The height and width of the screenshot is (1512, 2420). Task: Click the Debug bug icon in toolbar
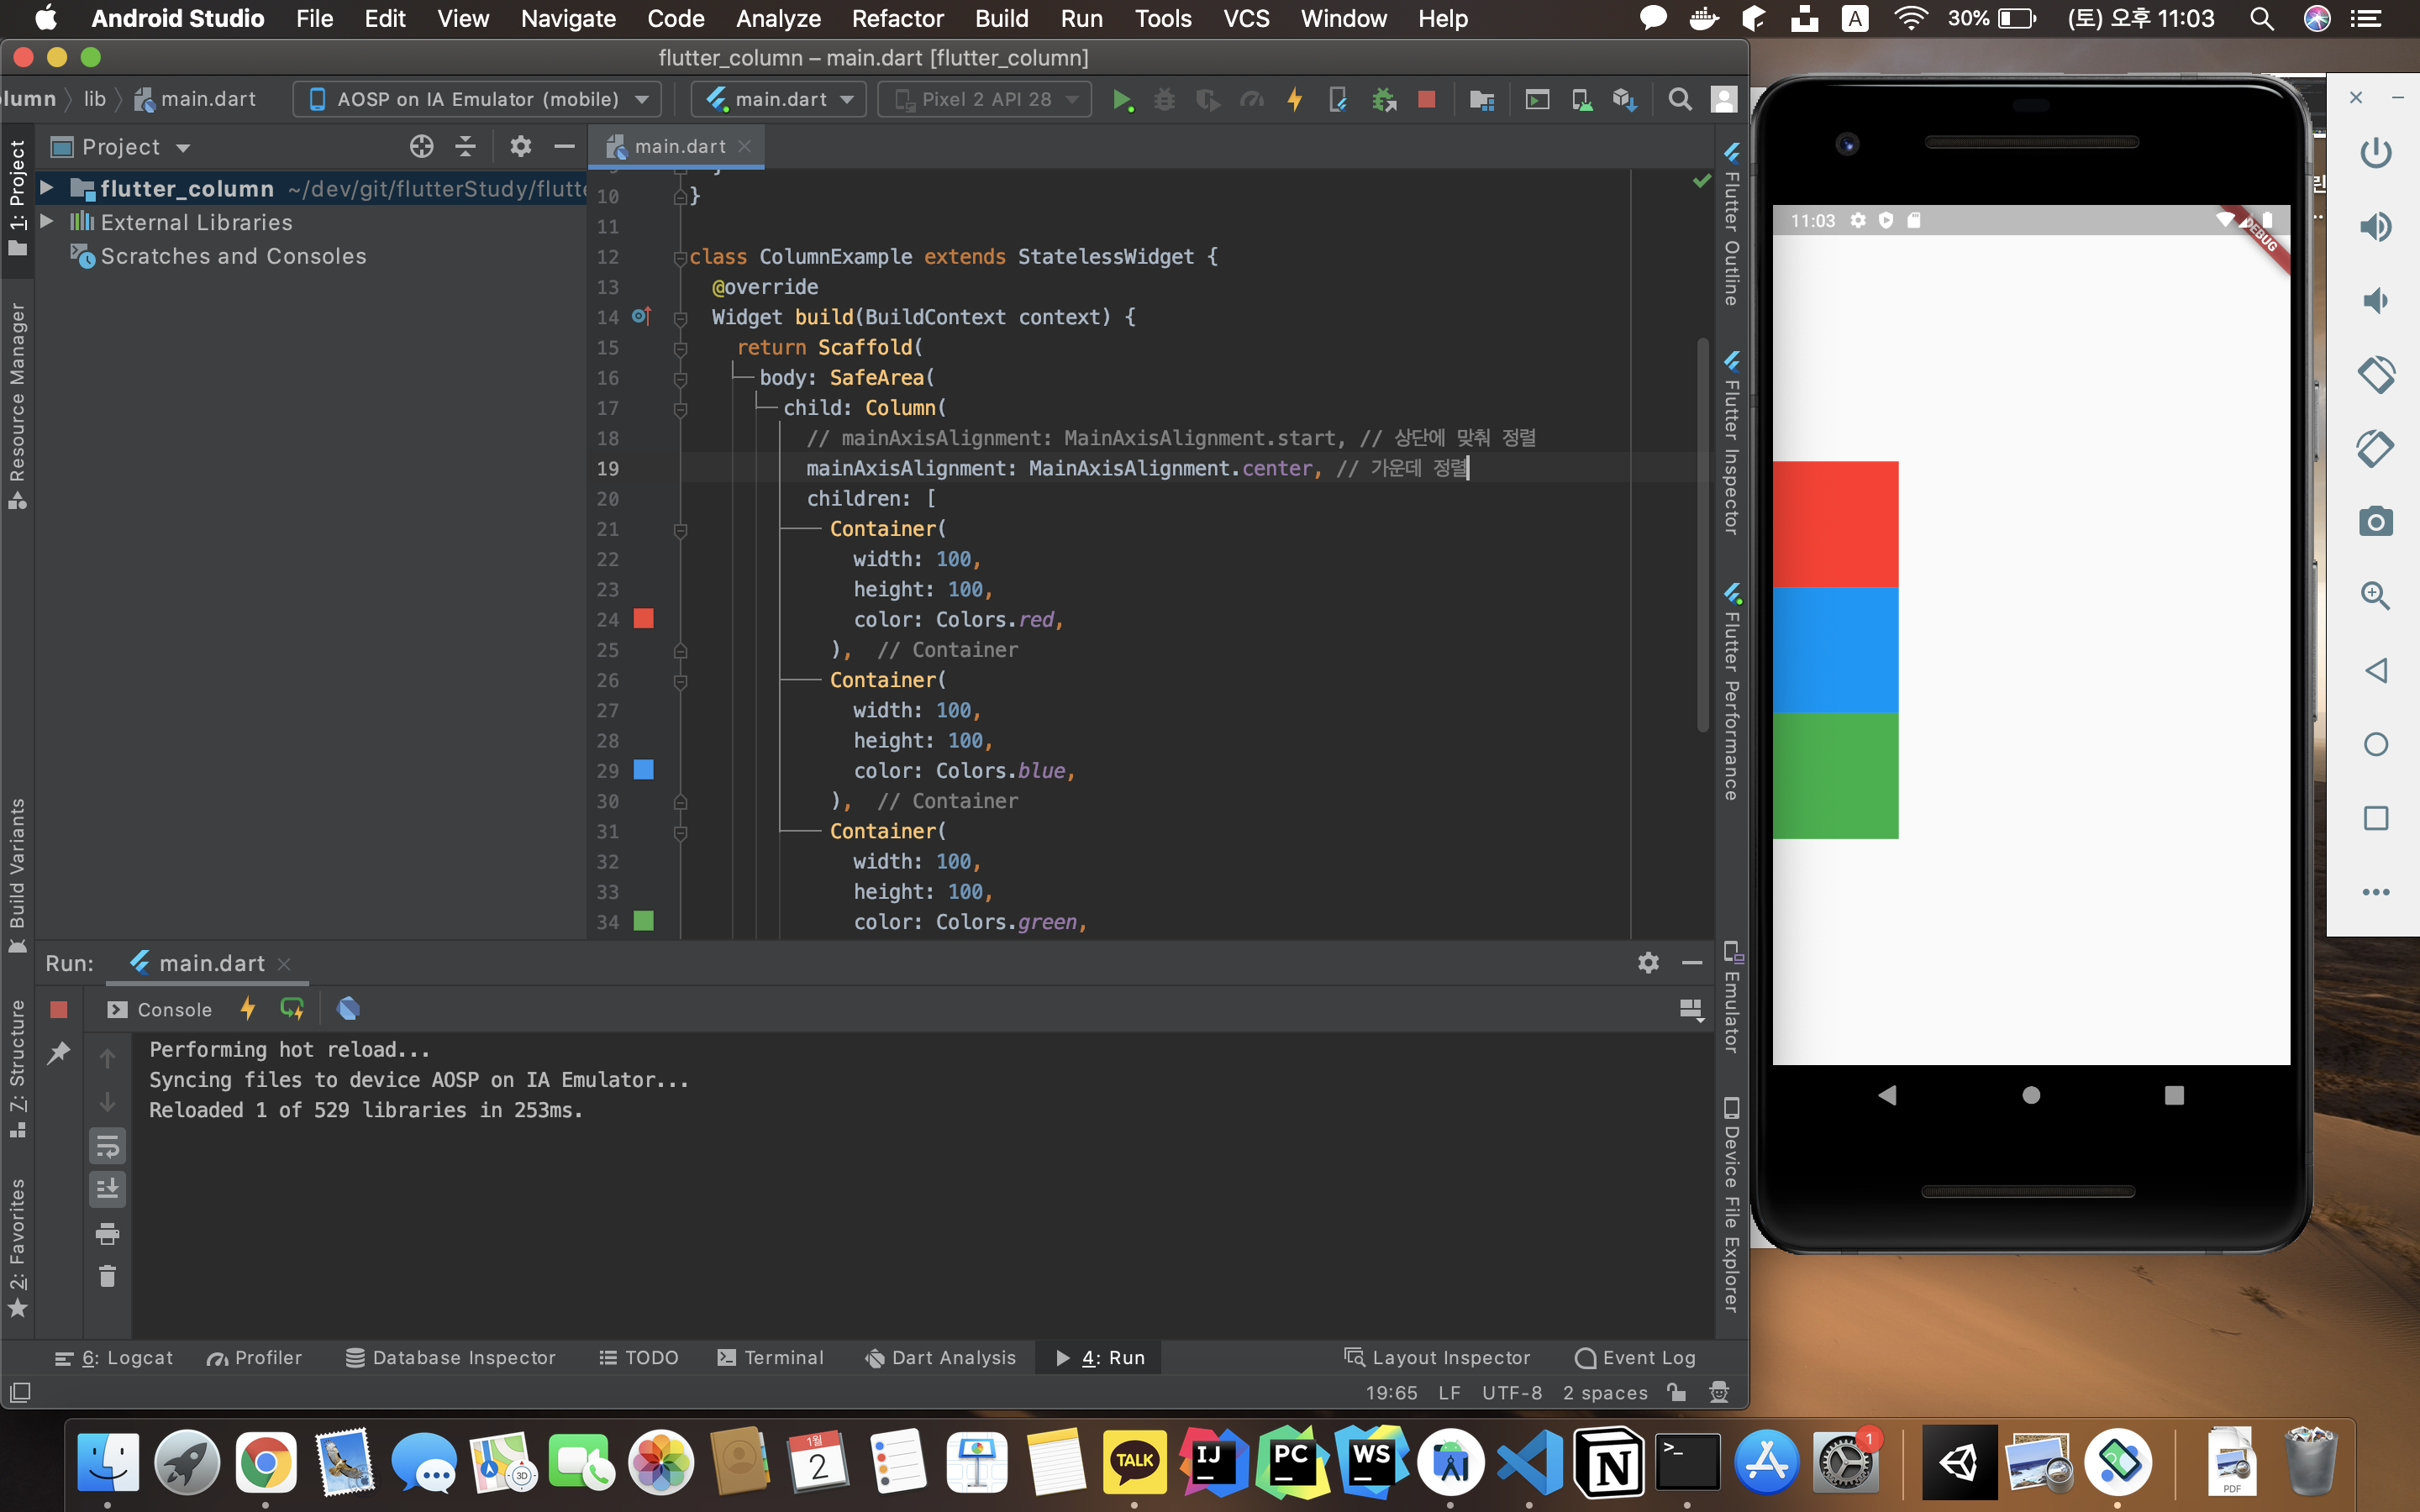point(1164,100)
